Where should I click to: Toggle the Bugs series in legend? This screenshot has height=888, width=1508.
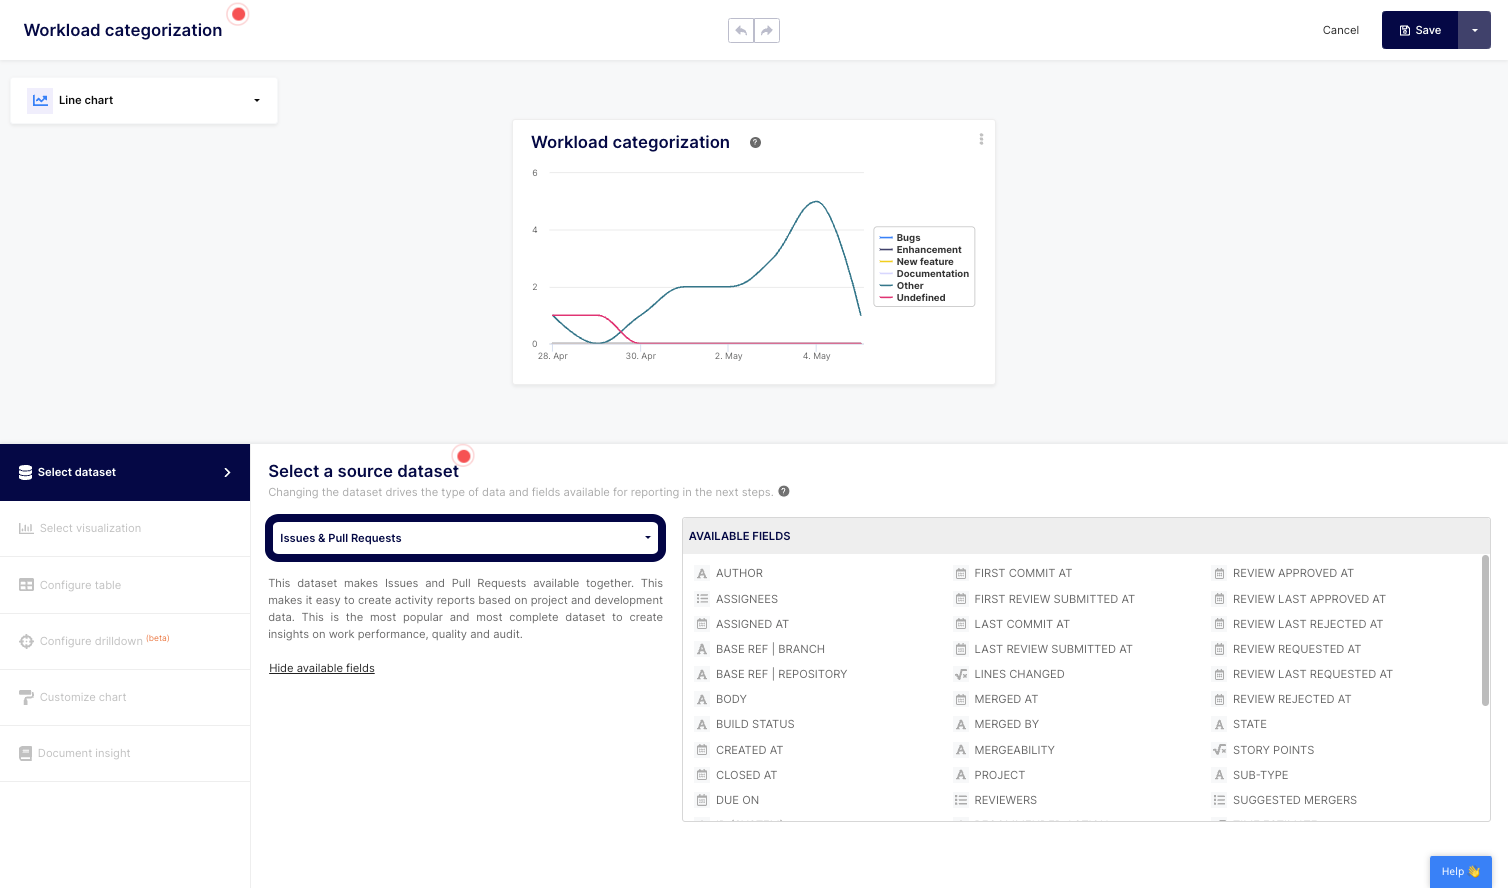[908, 238]
